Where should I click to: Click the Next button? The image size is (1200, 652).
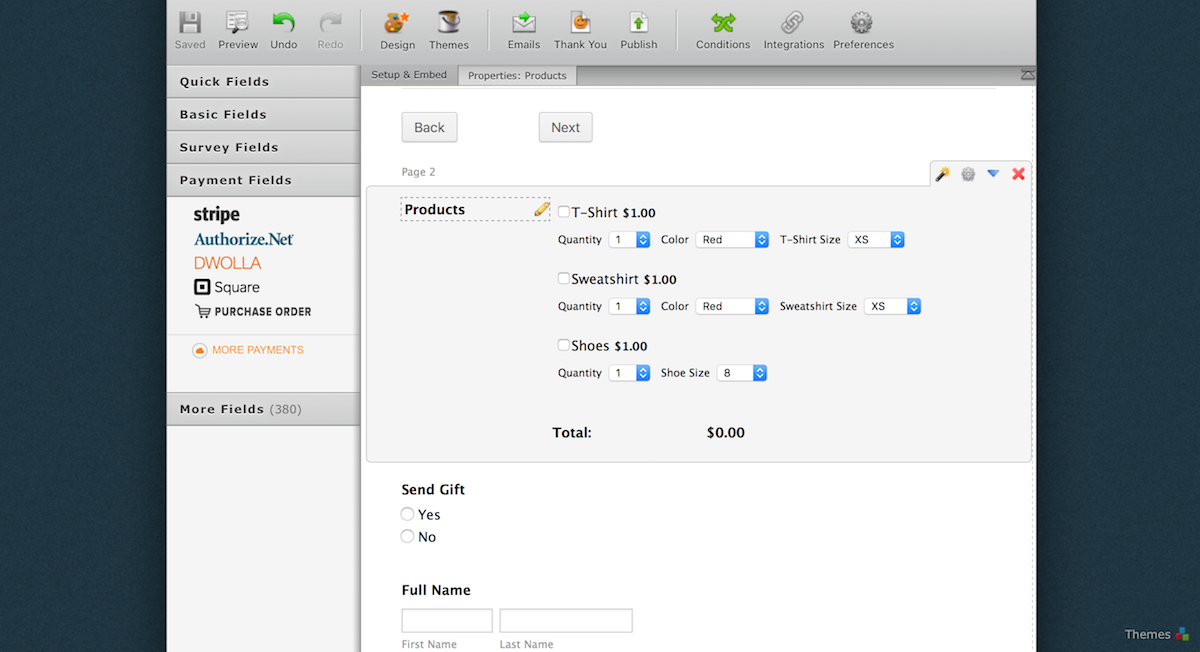coord(565,127)
